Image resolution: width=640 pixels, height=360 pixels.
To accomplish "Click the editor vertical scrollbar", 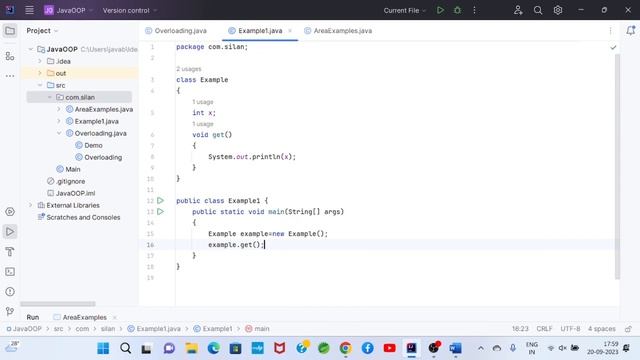I will (617, 167).
